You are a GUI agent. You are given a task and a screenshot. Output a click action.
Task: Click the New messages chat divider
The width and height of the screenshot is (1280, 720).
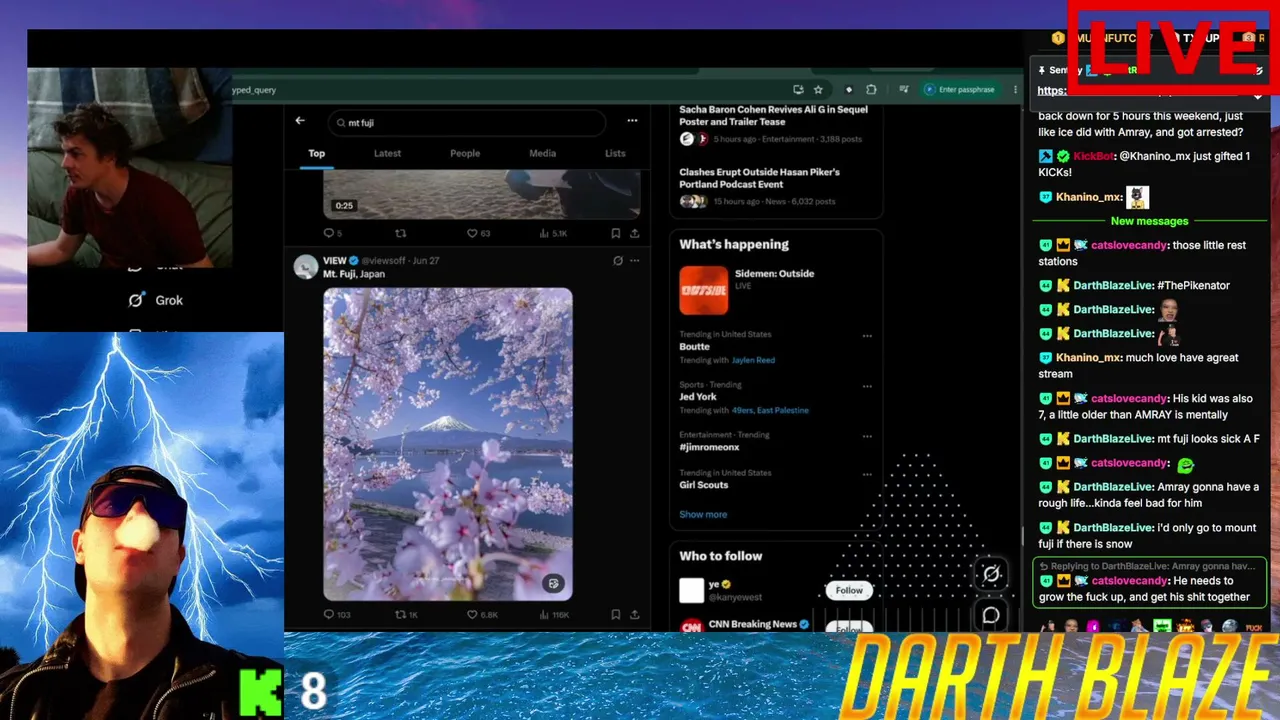(1149, 221)
